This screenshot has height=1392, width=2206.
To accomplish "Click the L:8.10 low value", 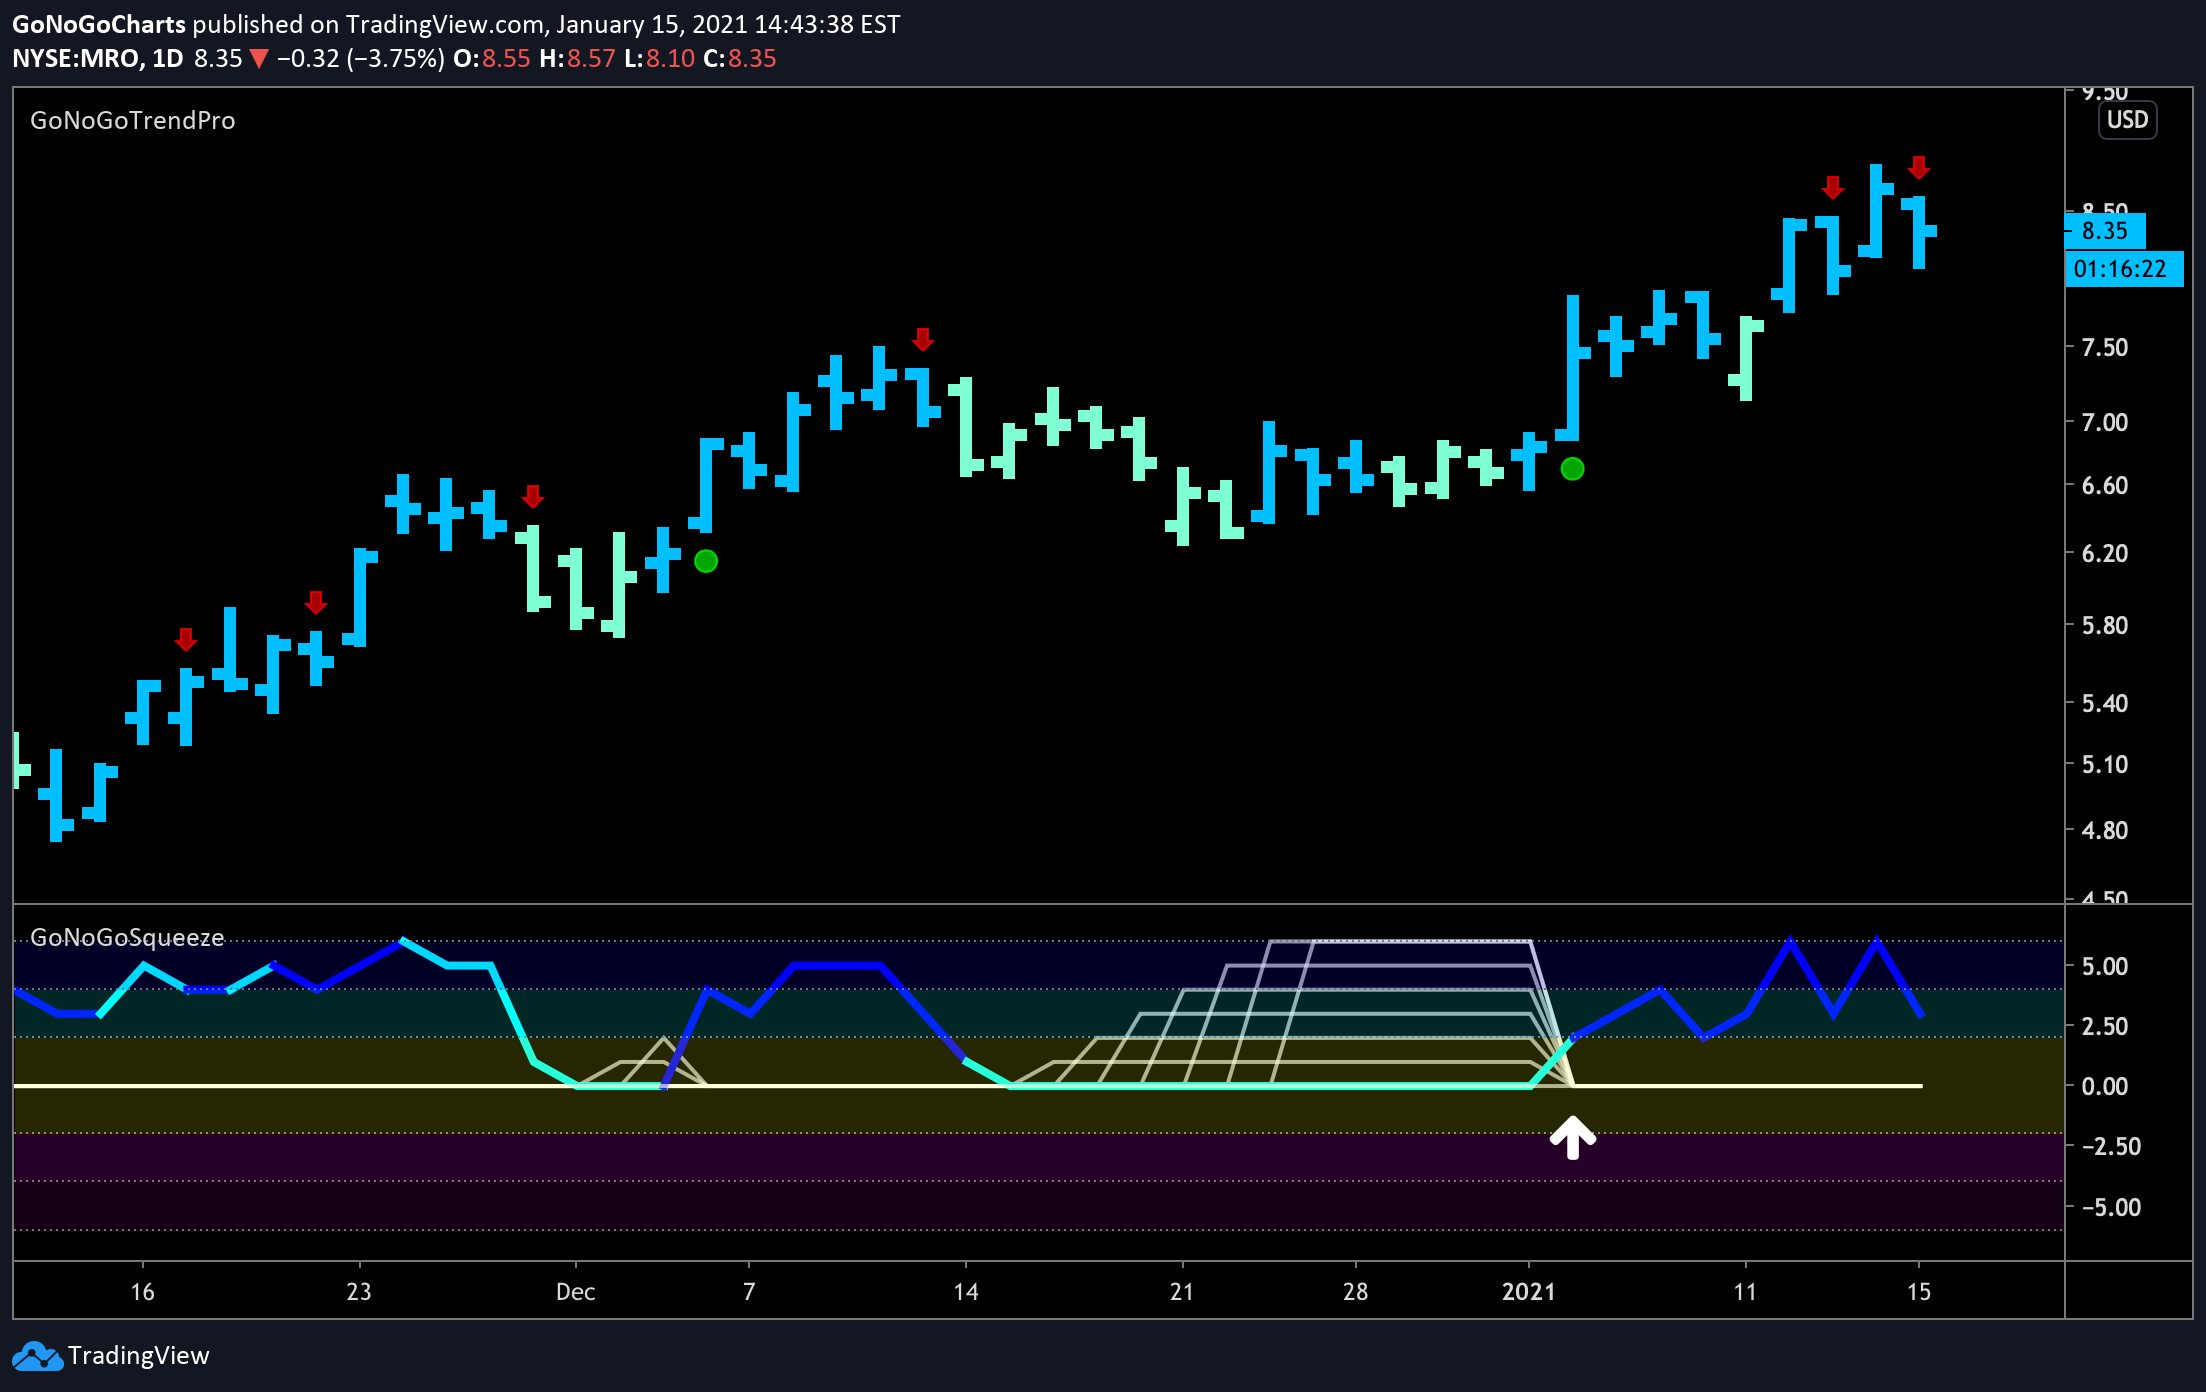I will coord(660,58).
